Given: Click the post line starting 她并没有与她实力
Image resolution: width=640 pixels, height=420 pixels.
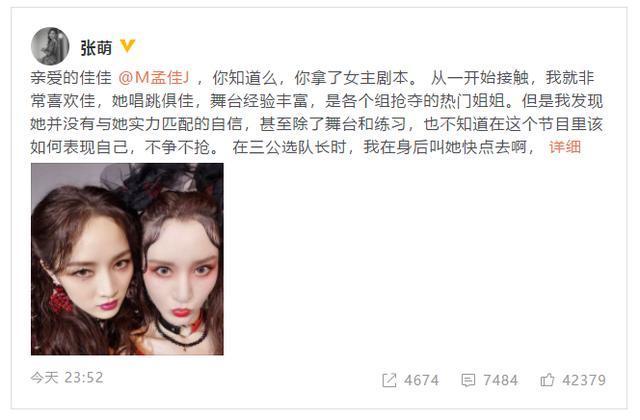Looking at the screenshot, I should point(317,124).
